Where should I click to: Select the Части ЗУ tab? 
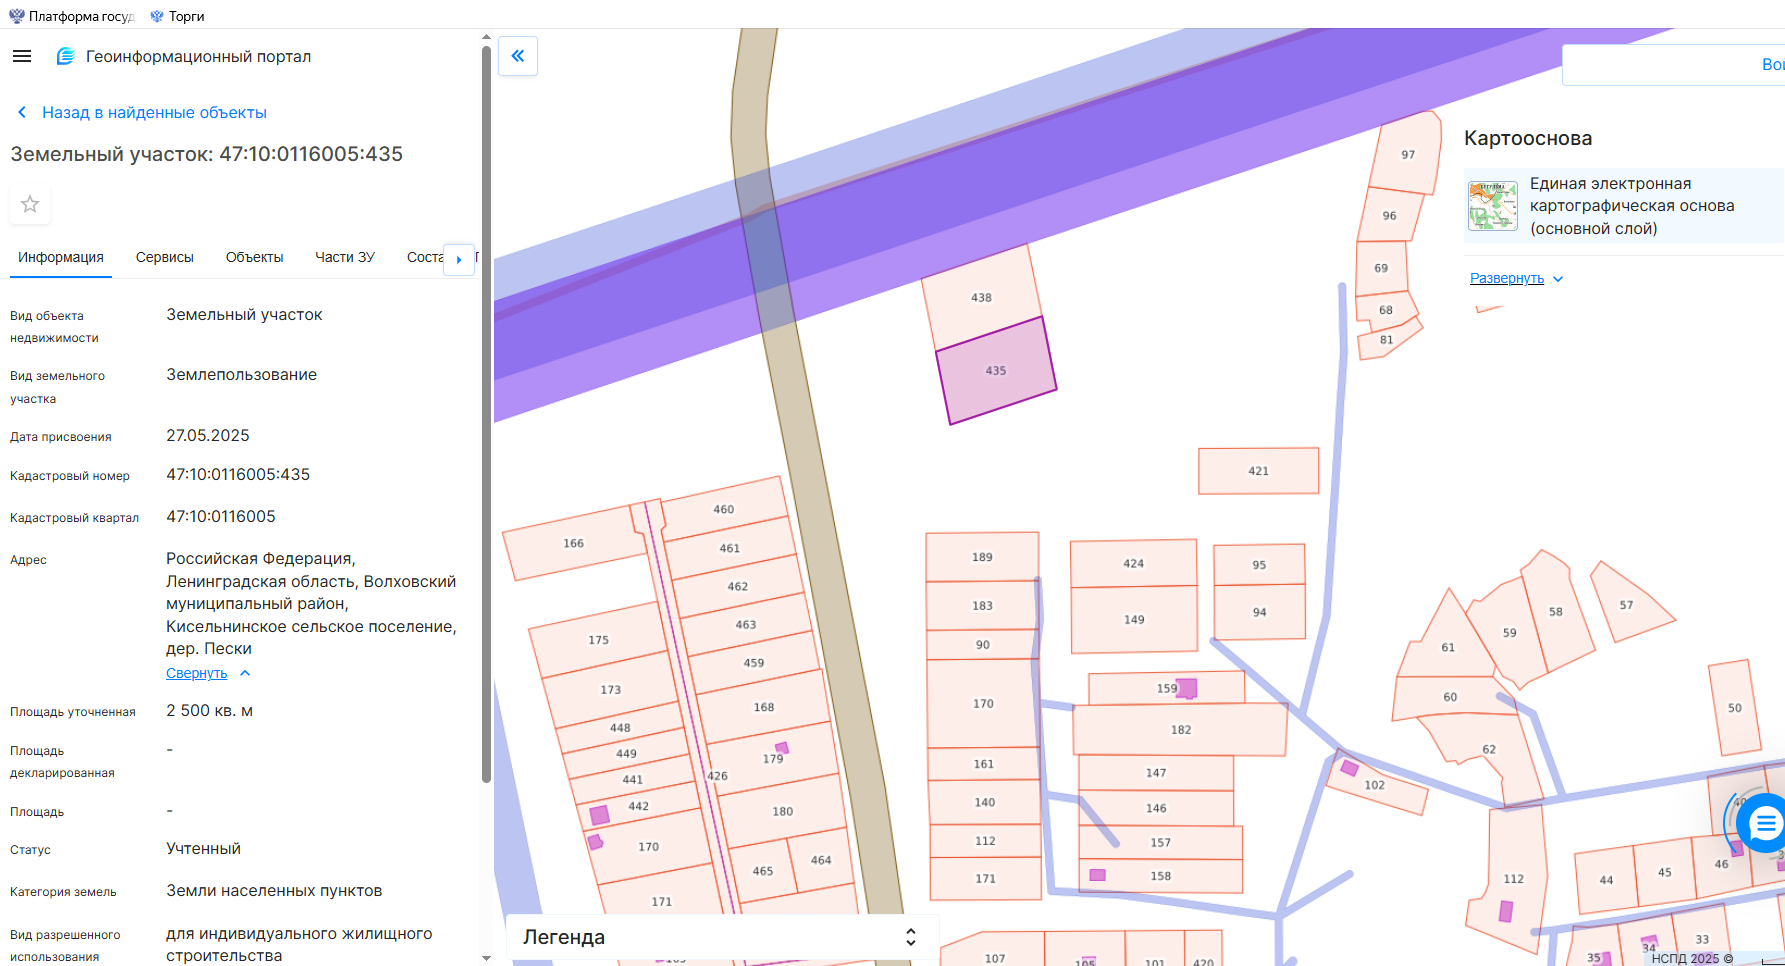click(x=345, y=257)
